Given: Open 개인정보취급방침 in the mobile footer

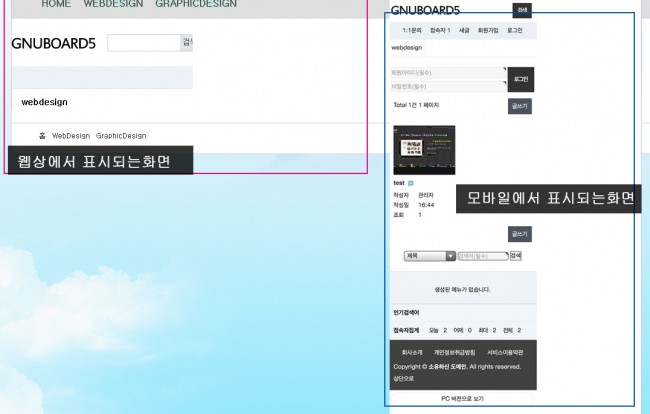Looking at the screenshot, I should tap(454, 352).
